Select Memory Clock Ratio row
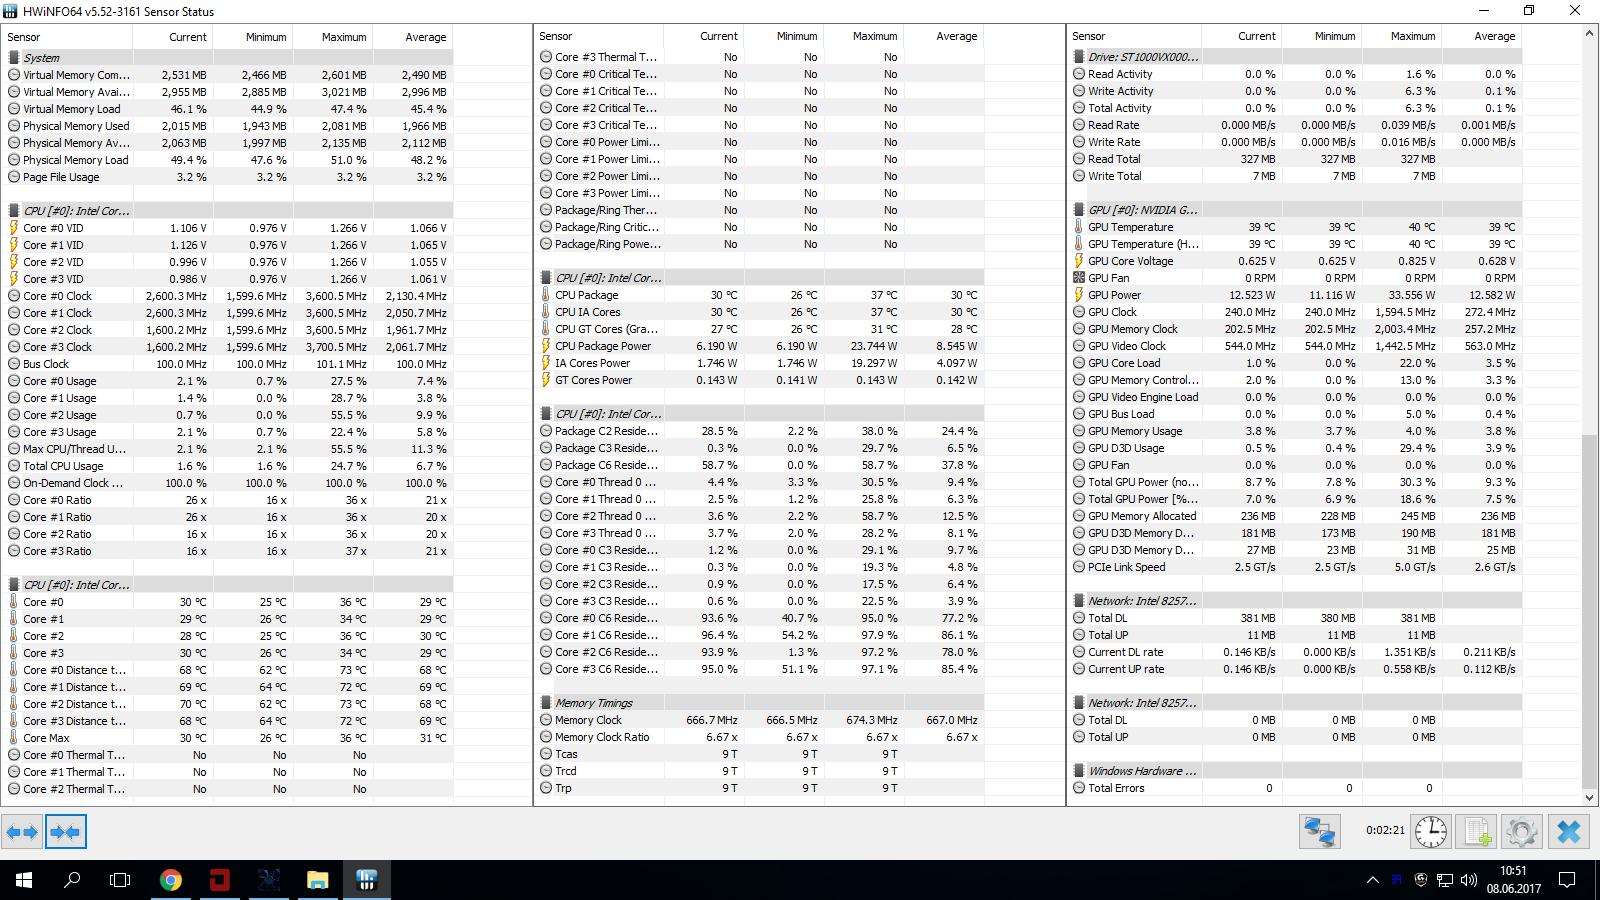1600x900 pixels. 760,737
